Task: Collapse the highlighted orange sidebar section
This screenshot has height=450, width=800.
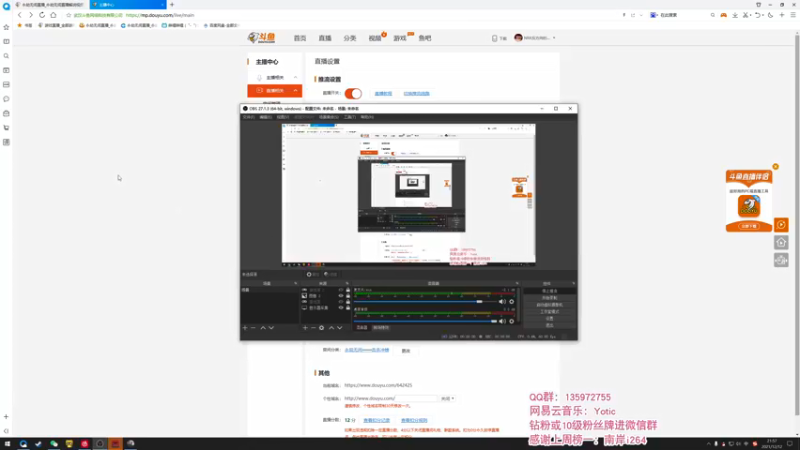Action: [x=295, y=91]
